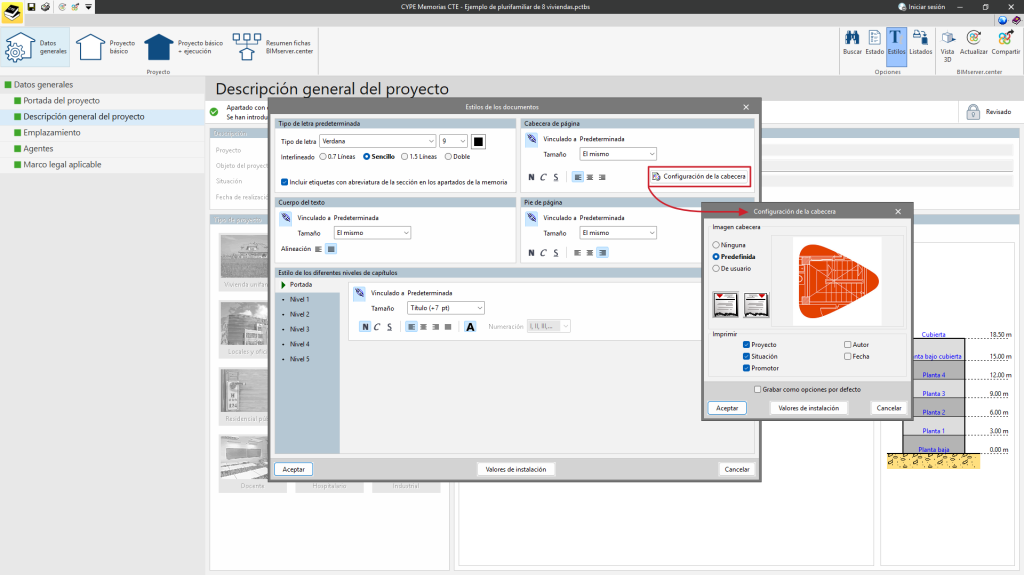Open the Título (+7 pt) size dropdown

coord(445,308)
